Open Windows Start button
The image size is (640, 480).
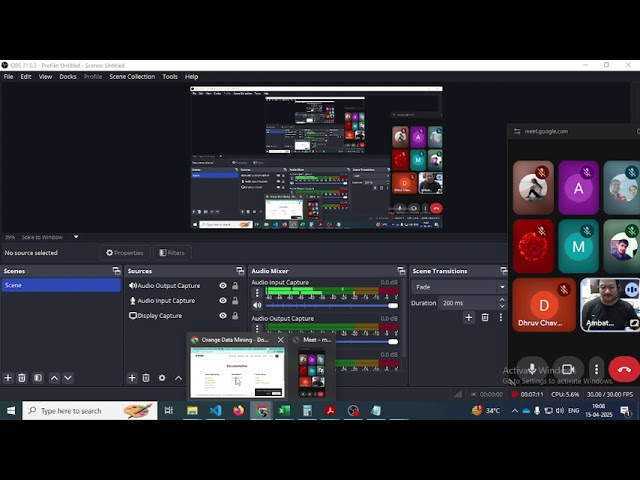click(11, 411)
